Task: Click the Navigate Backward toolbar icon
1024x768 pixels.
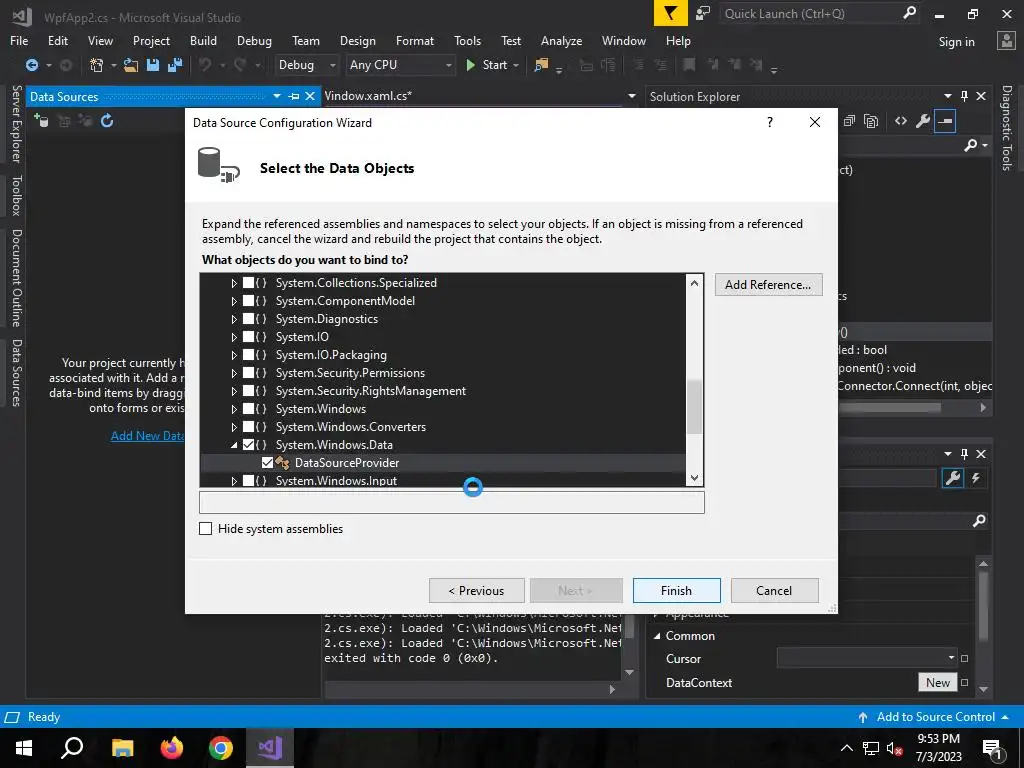Action: (x=31, y=65)
